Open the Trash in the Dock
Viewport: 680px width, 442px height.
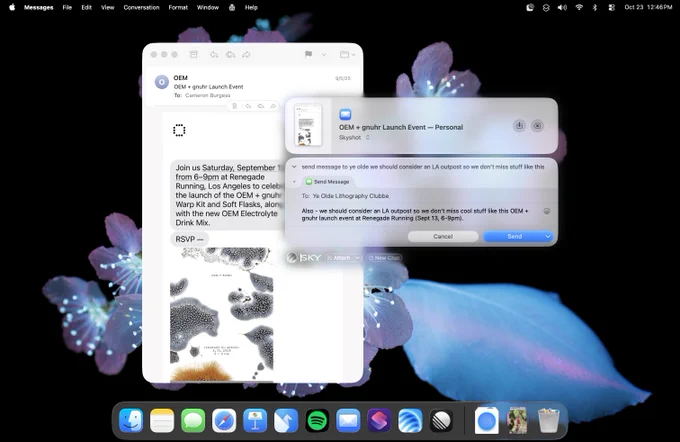pos(548,420)
